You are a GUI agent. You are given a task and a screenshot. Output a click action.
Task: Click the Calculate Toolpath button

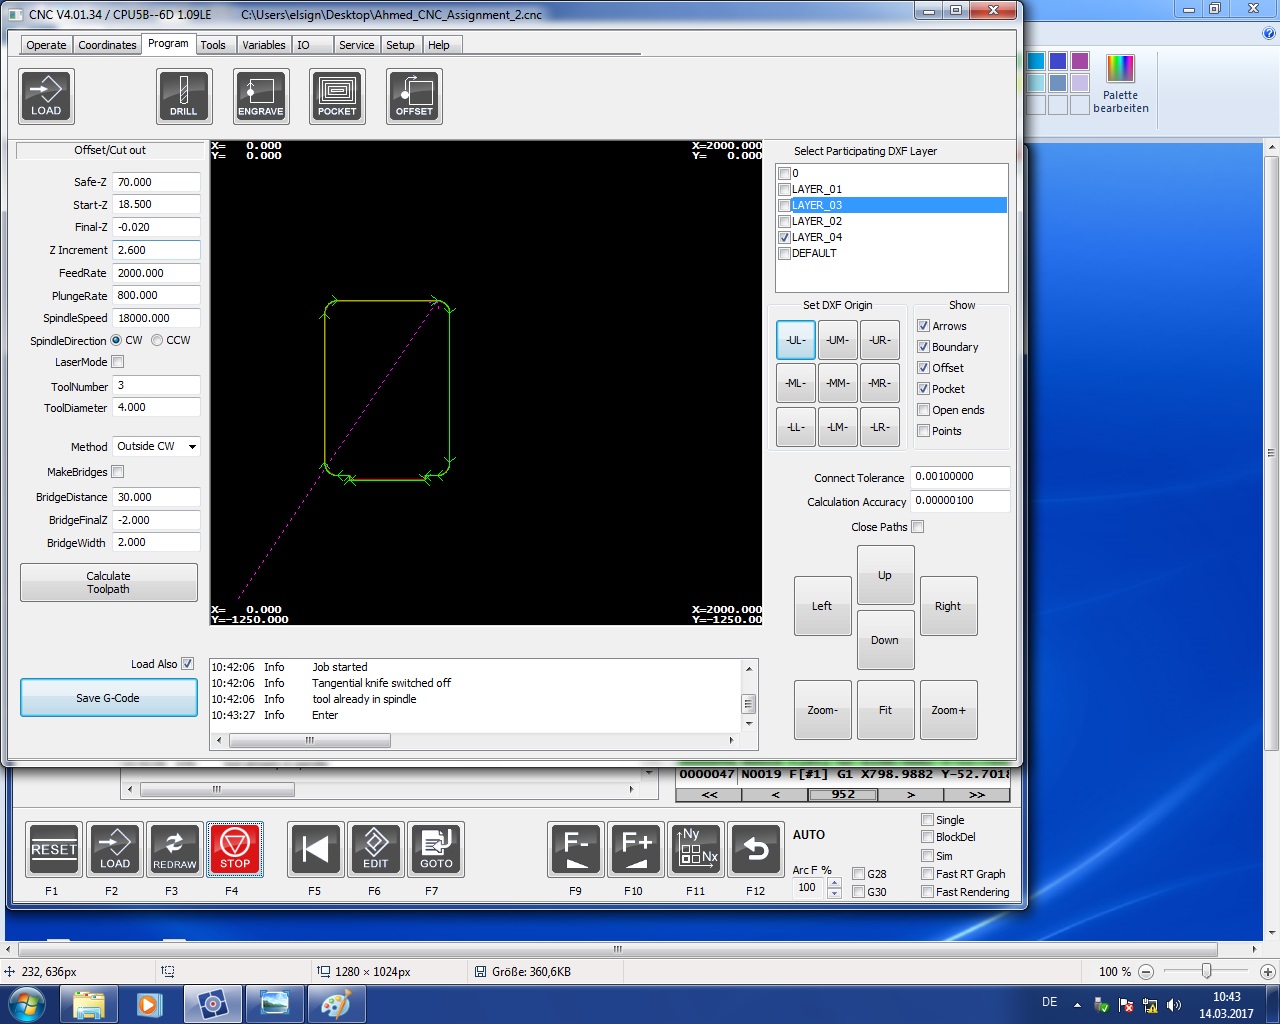coord(109,583)
